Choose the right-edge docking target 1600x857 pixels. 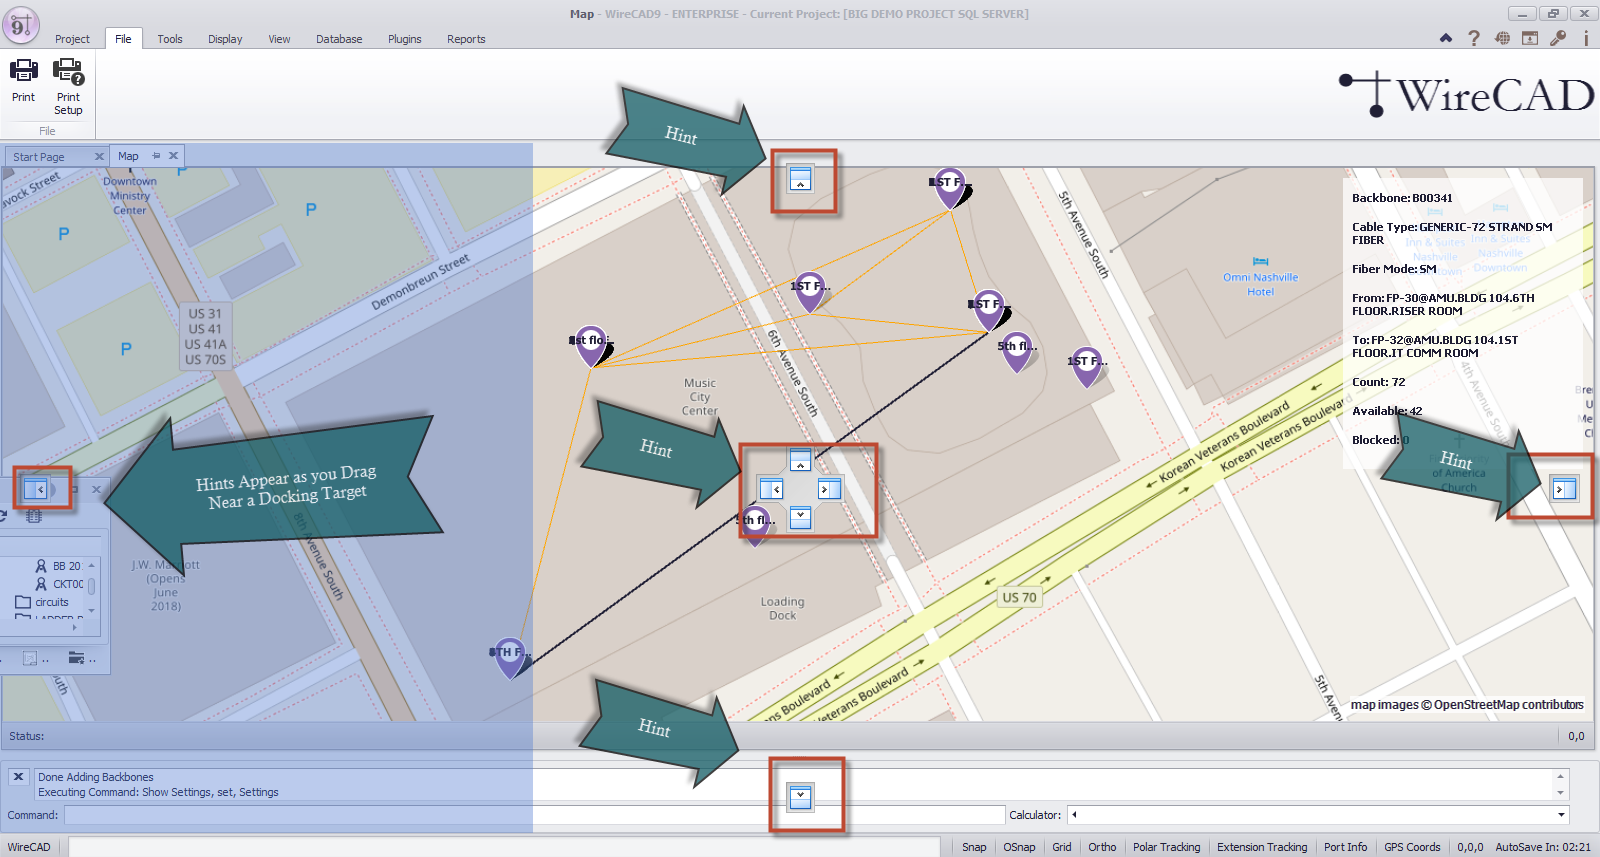(1564, 489)
